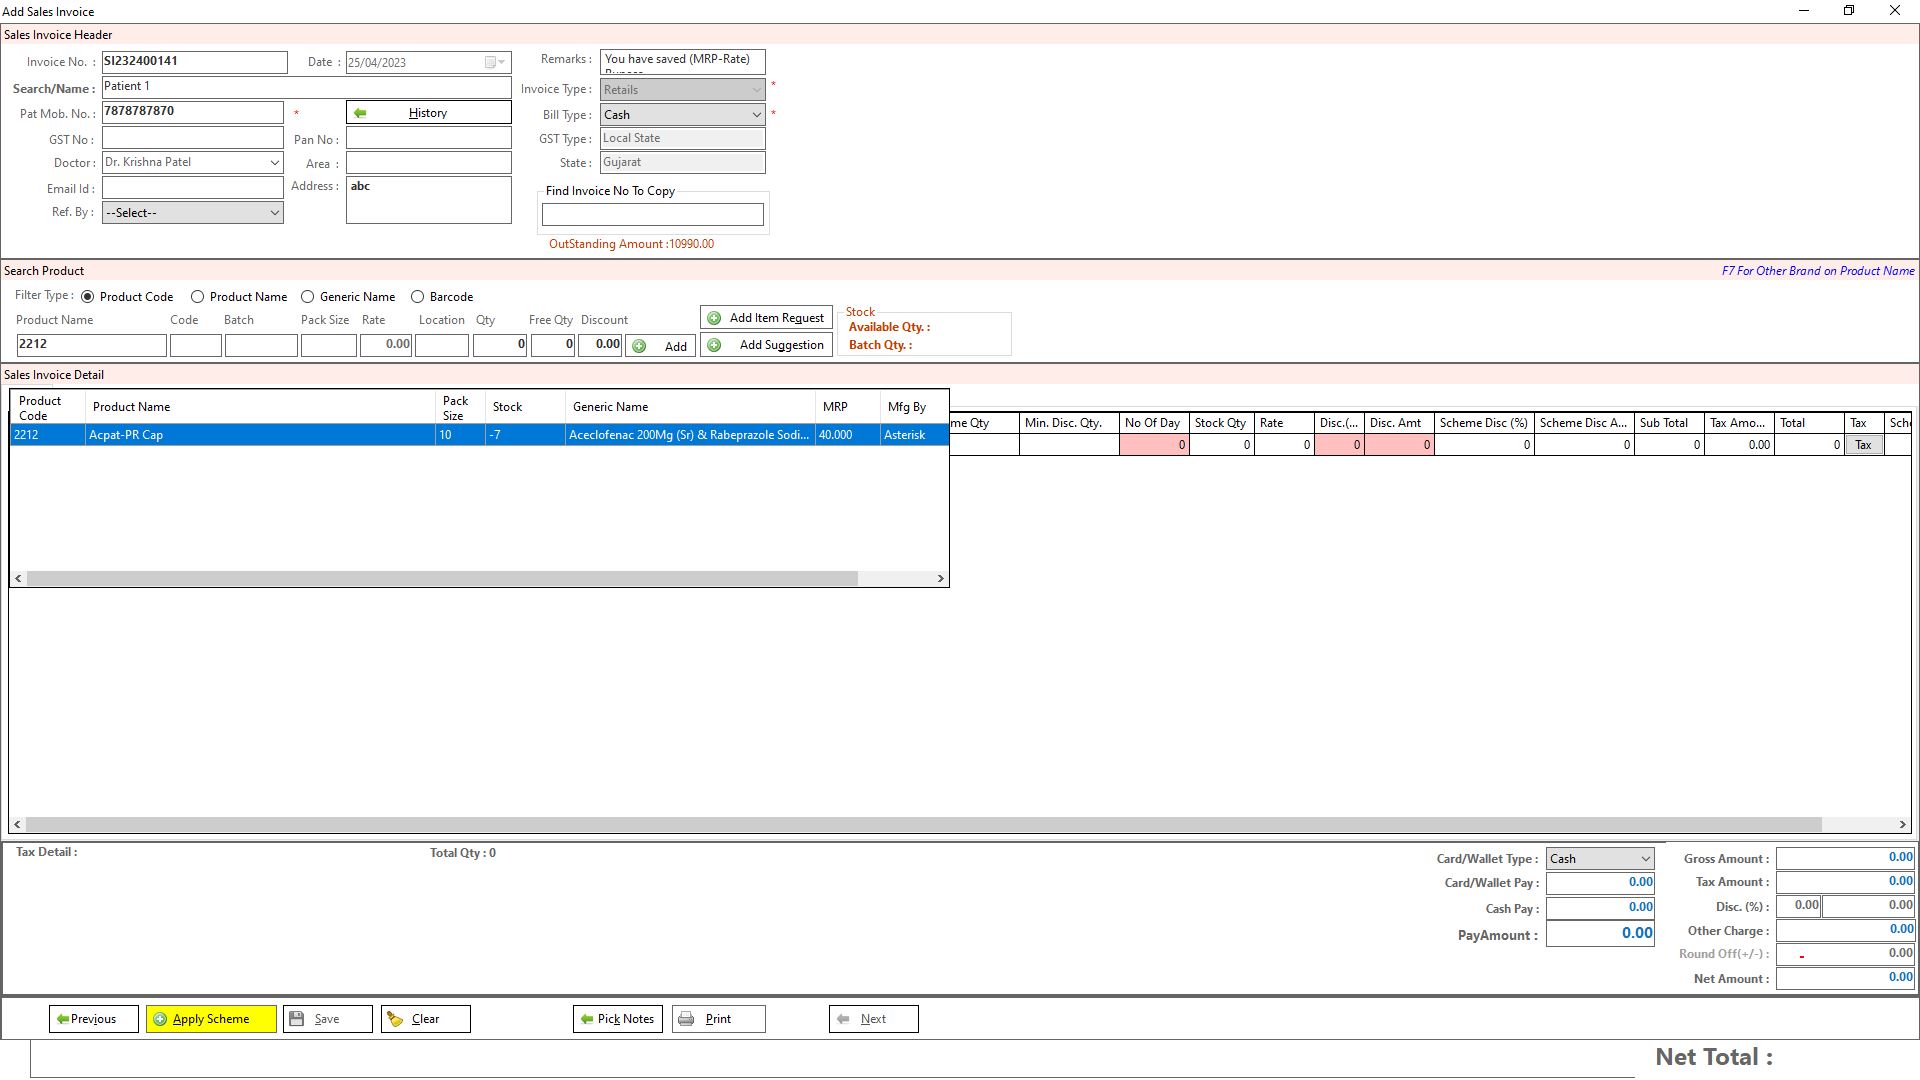Image resolution: width=1920 pixels, height=1080 pixels.
Task: Click the Clear button's broom icon
Action: (x=396, y=1019)
